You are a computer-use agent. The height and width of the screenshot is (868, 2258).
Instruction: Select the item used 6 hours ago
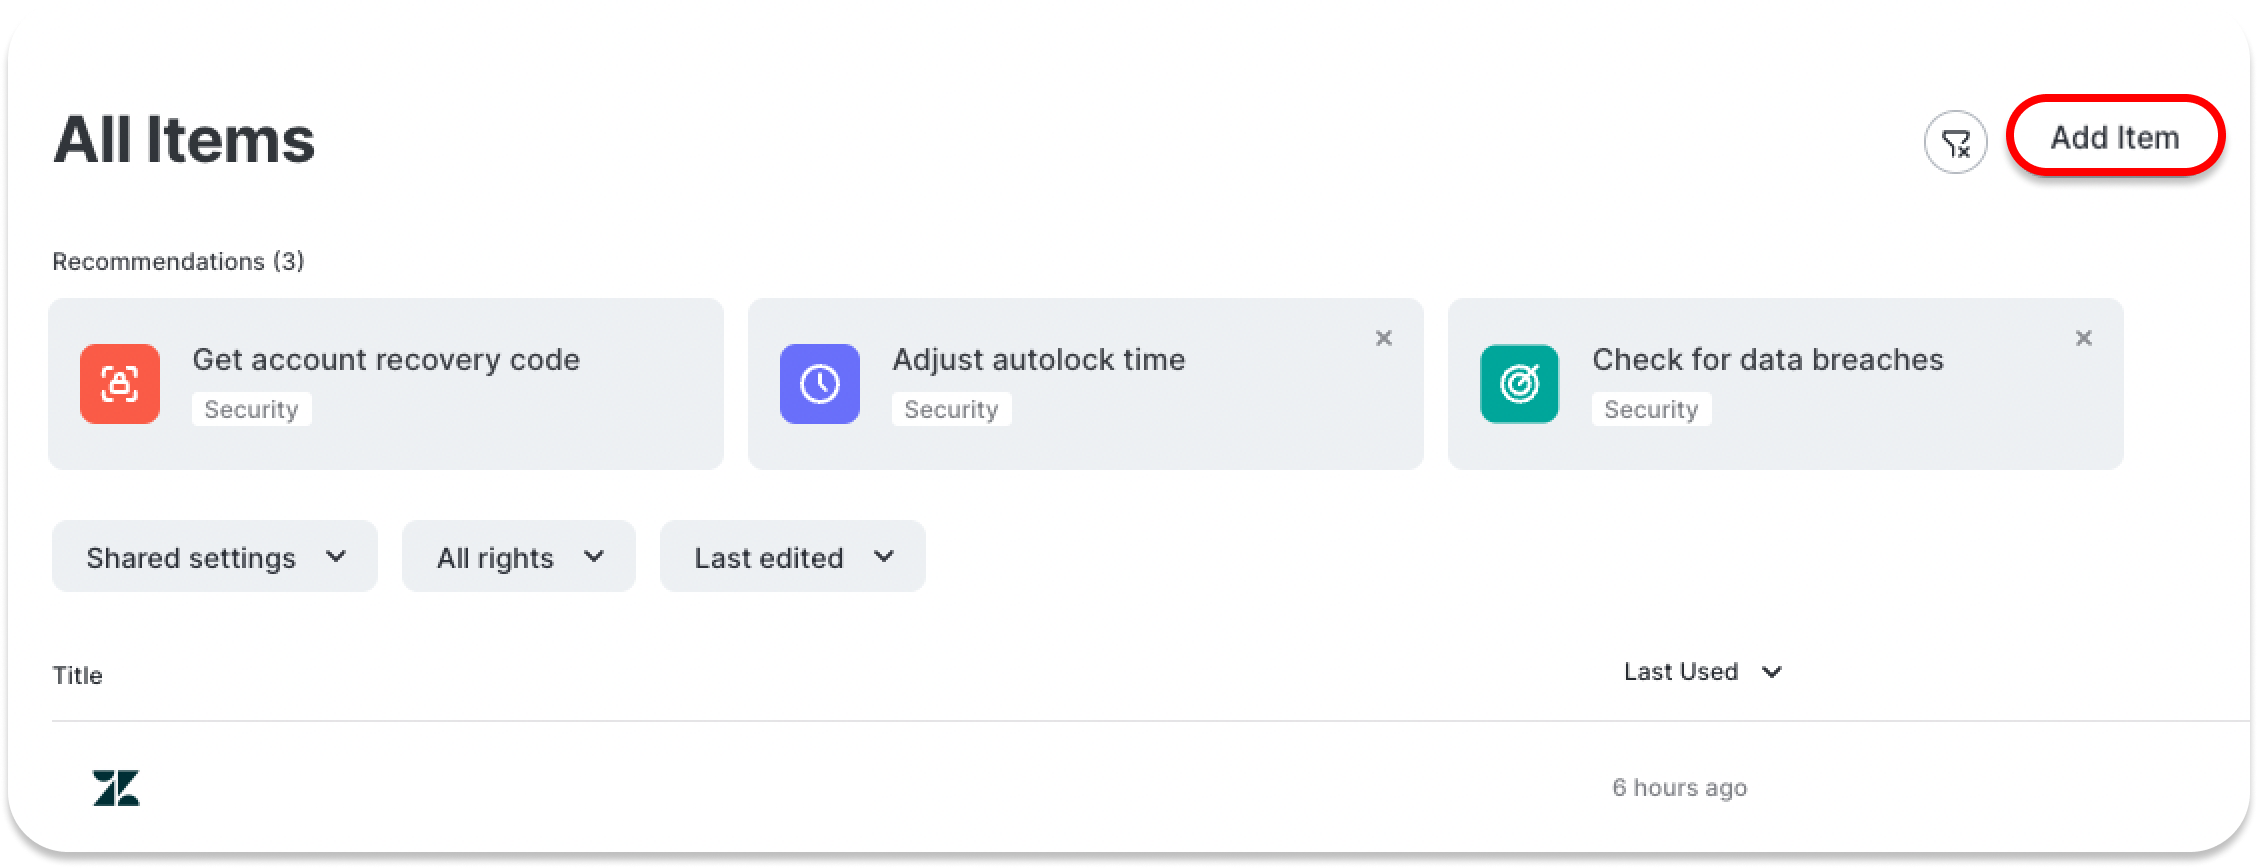tap(1150, 788)
